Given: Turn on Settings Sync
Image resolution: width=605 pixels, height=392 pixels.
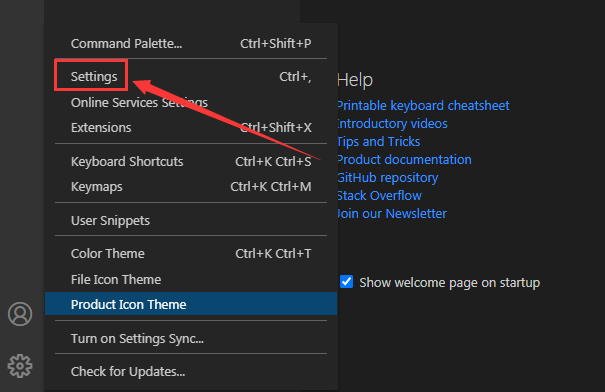Looking at the screenshot, I should pyautogui.click(x=191, y=338).
